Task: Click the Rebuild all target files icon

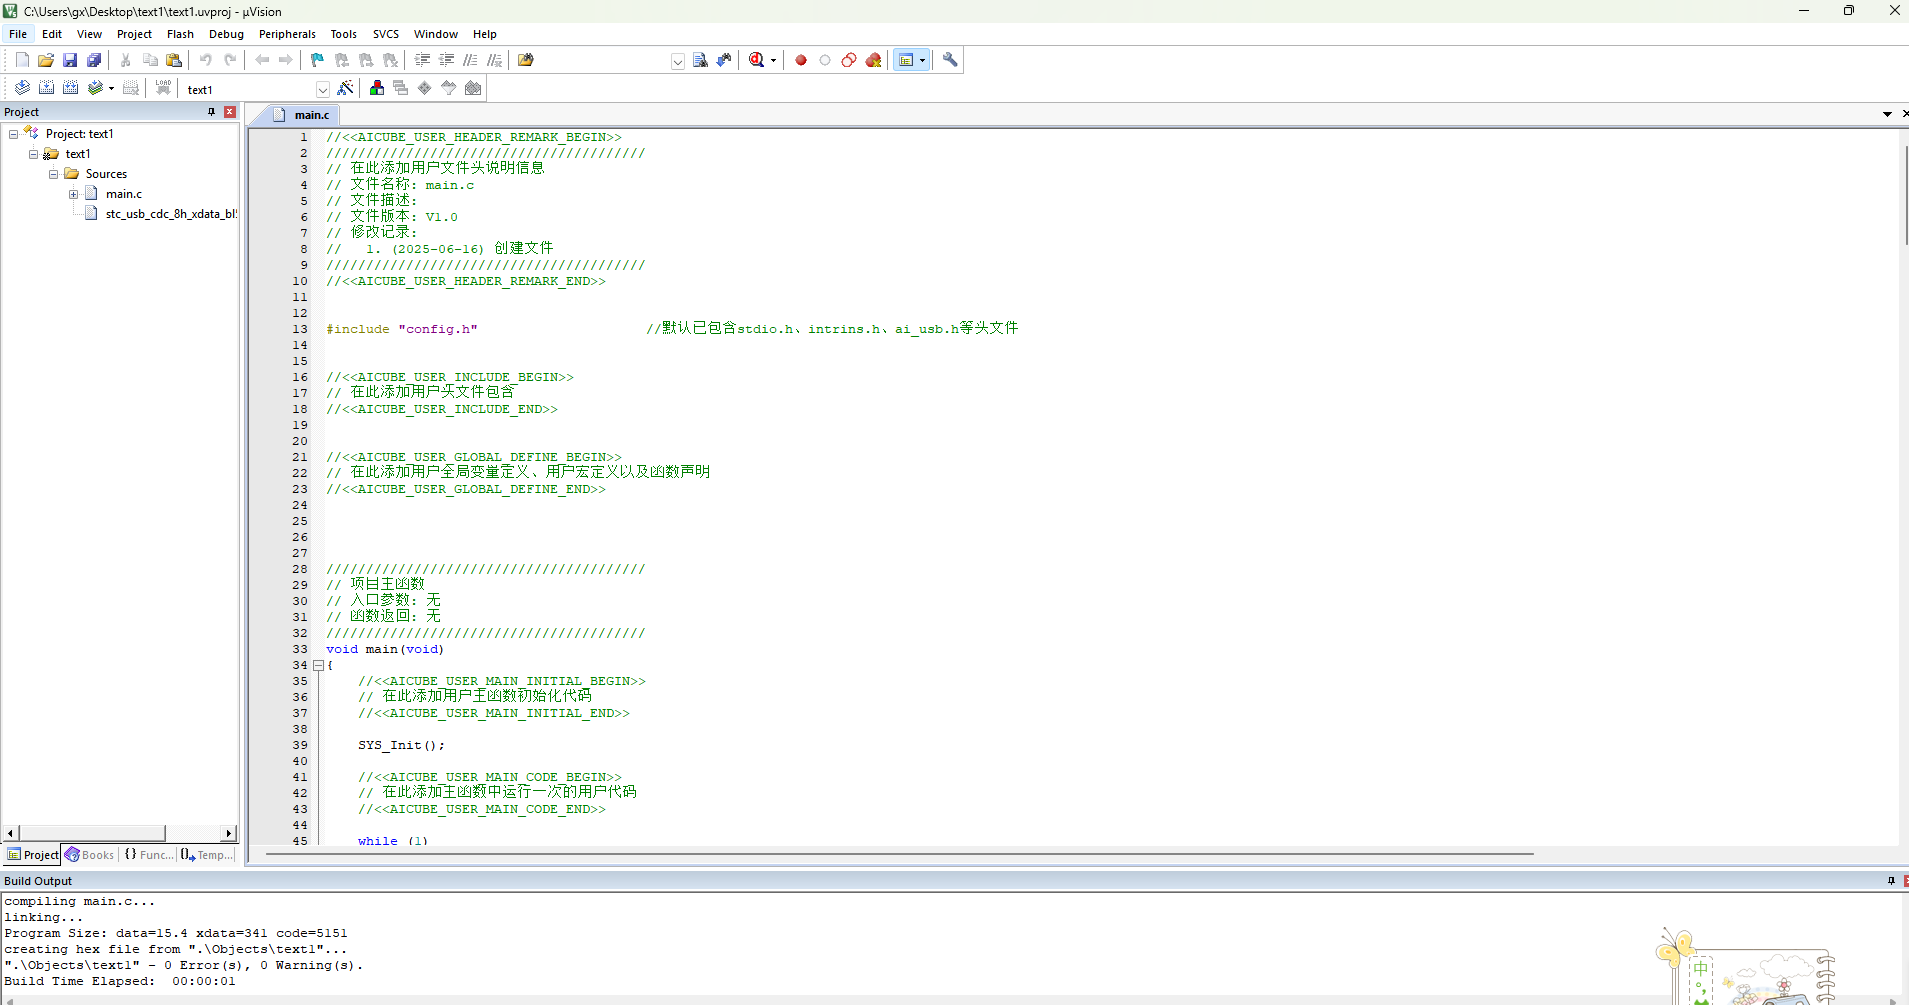Action: pos(70,88)
